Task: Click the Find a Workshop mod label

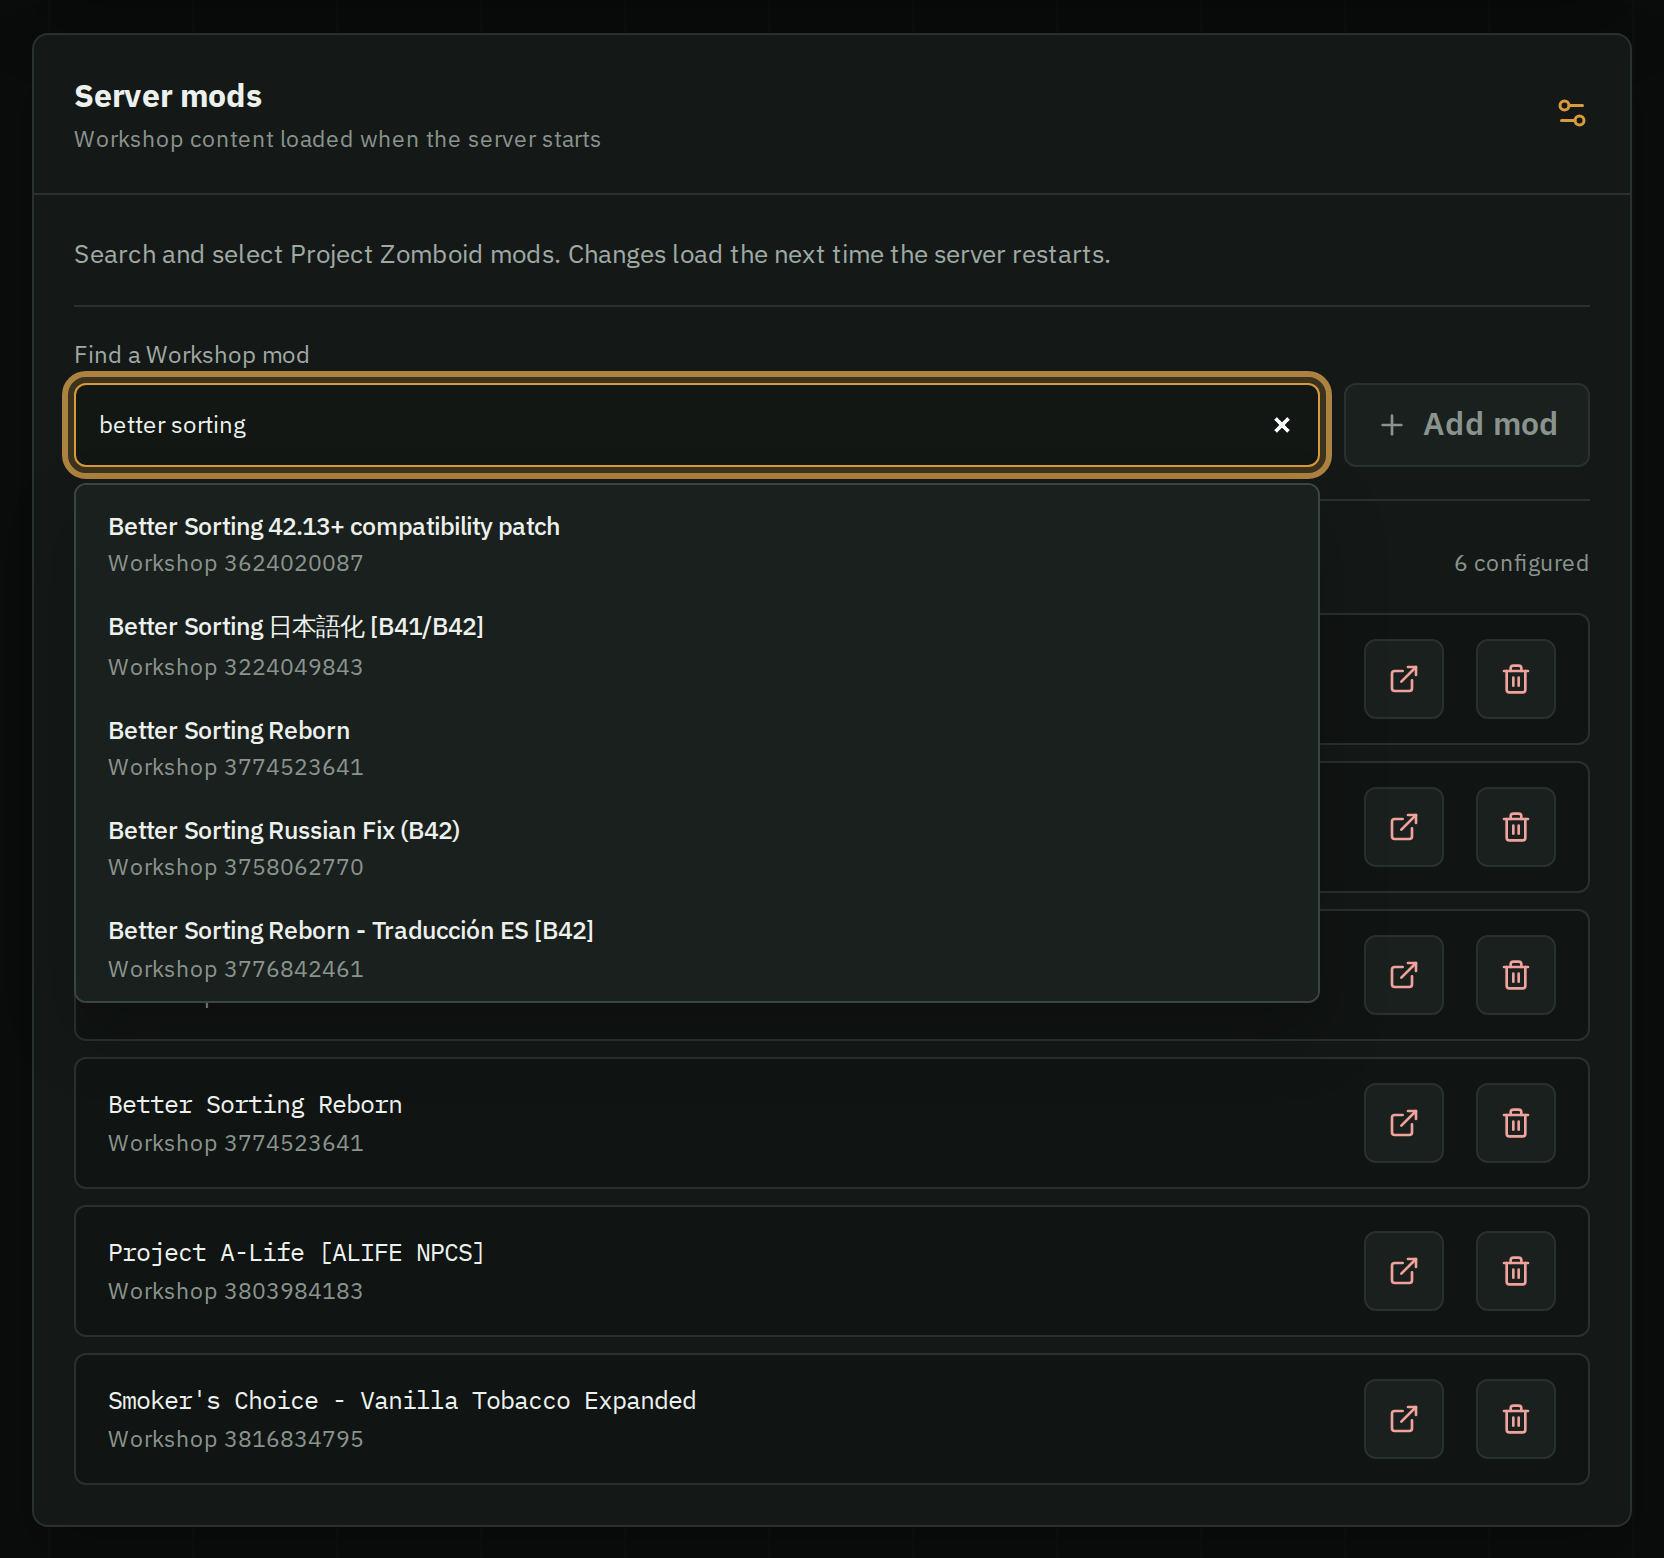Action: [192, 355]
